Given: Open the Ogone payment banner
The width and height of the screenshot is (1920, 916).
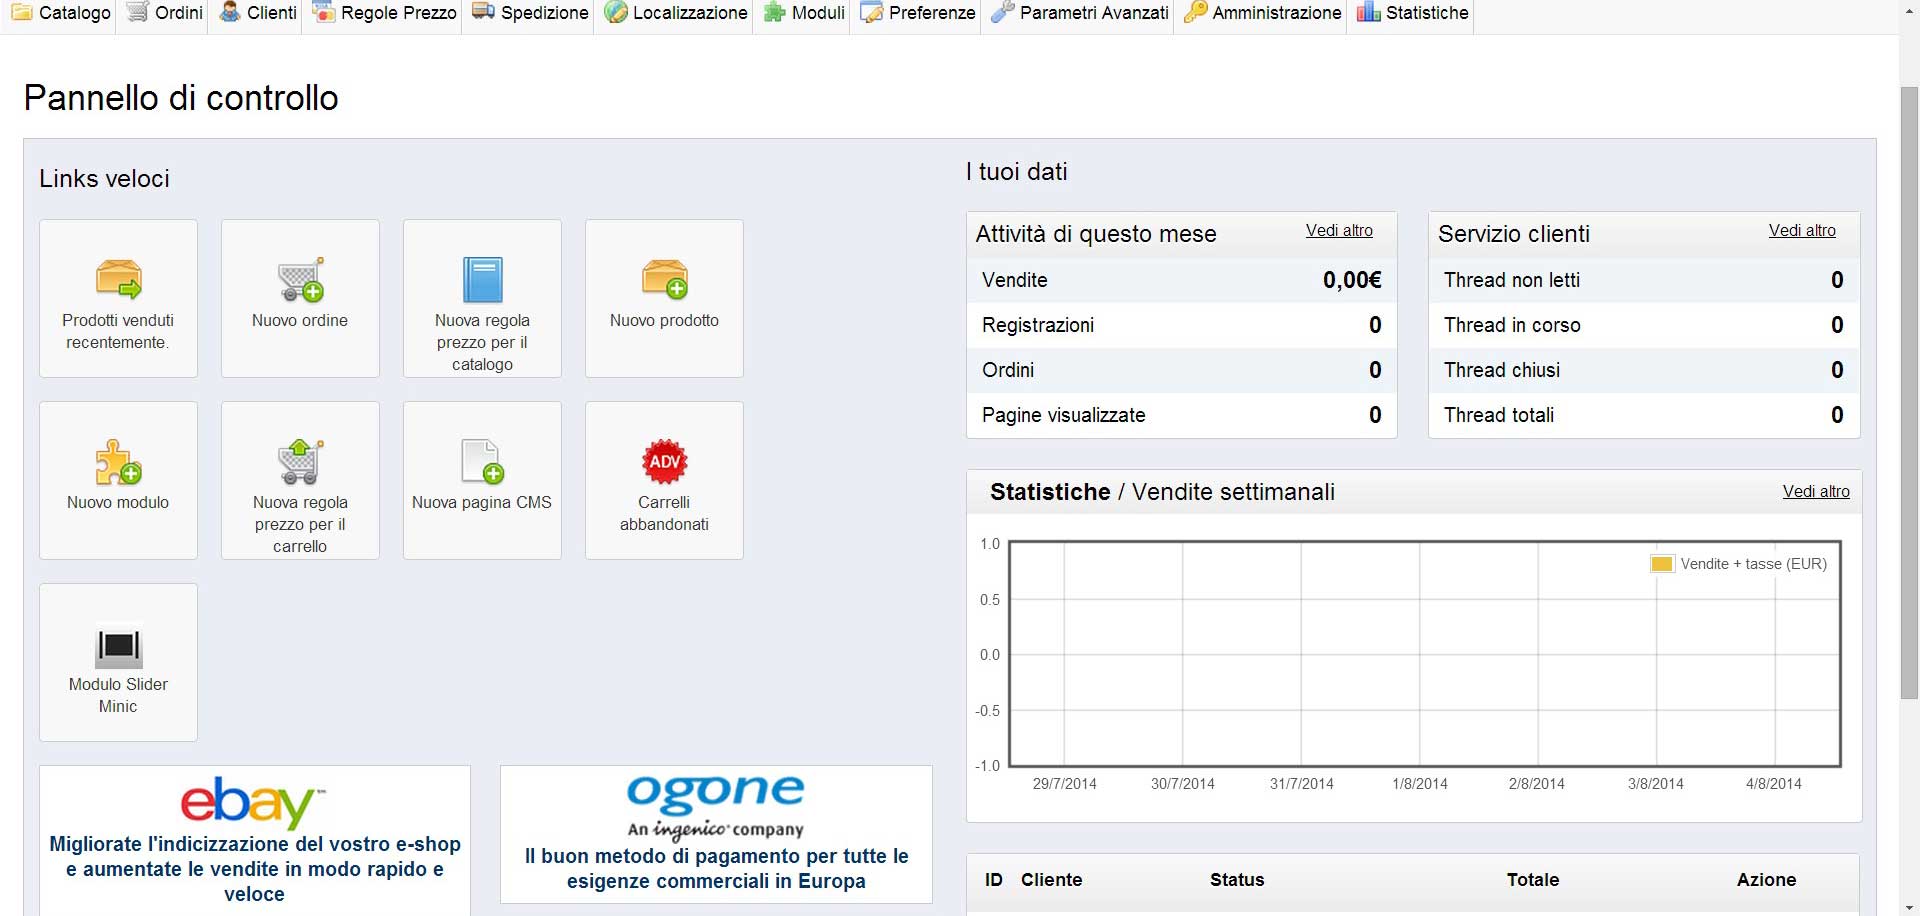Looking at the screenshot, I should 716,834.
